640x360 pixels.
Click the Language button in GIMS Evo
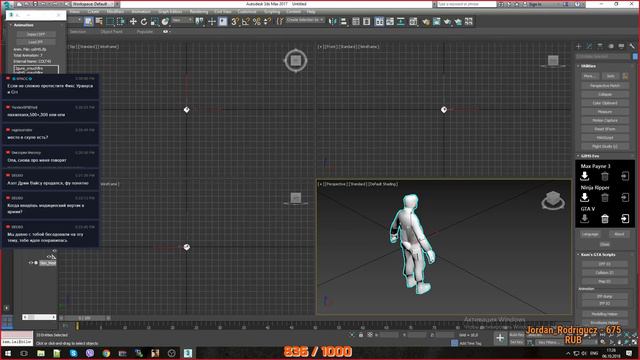[590, 234]
